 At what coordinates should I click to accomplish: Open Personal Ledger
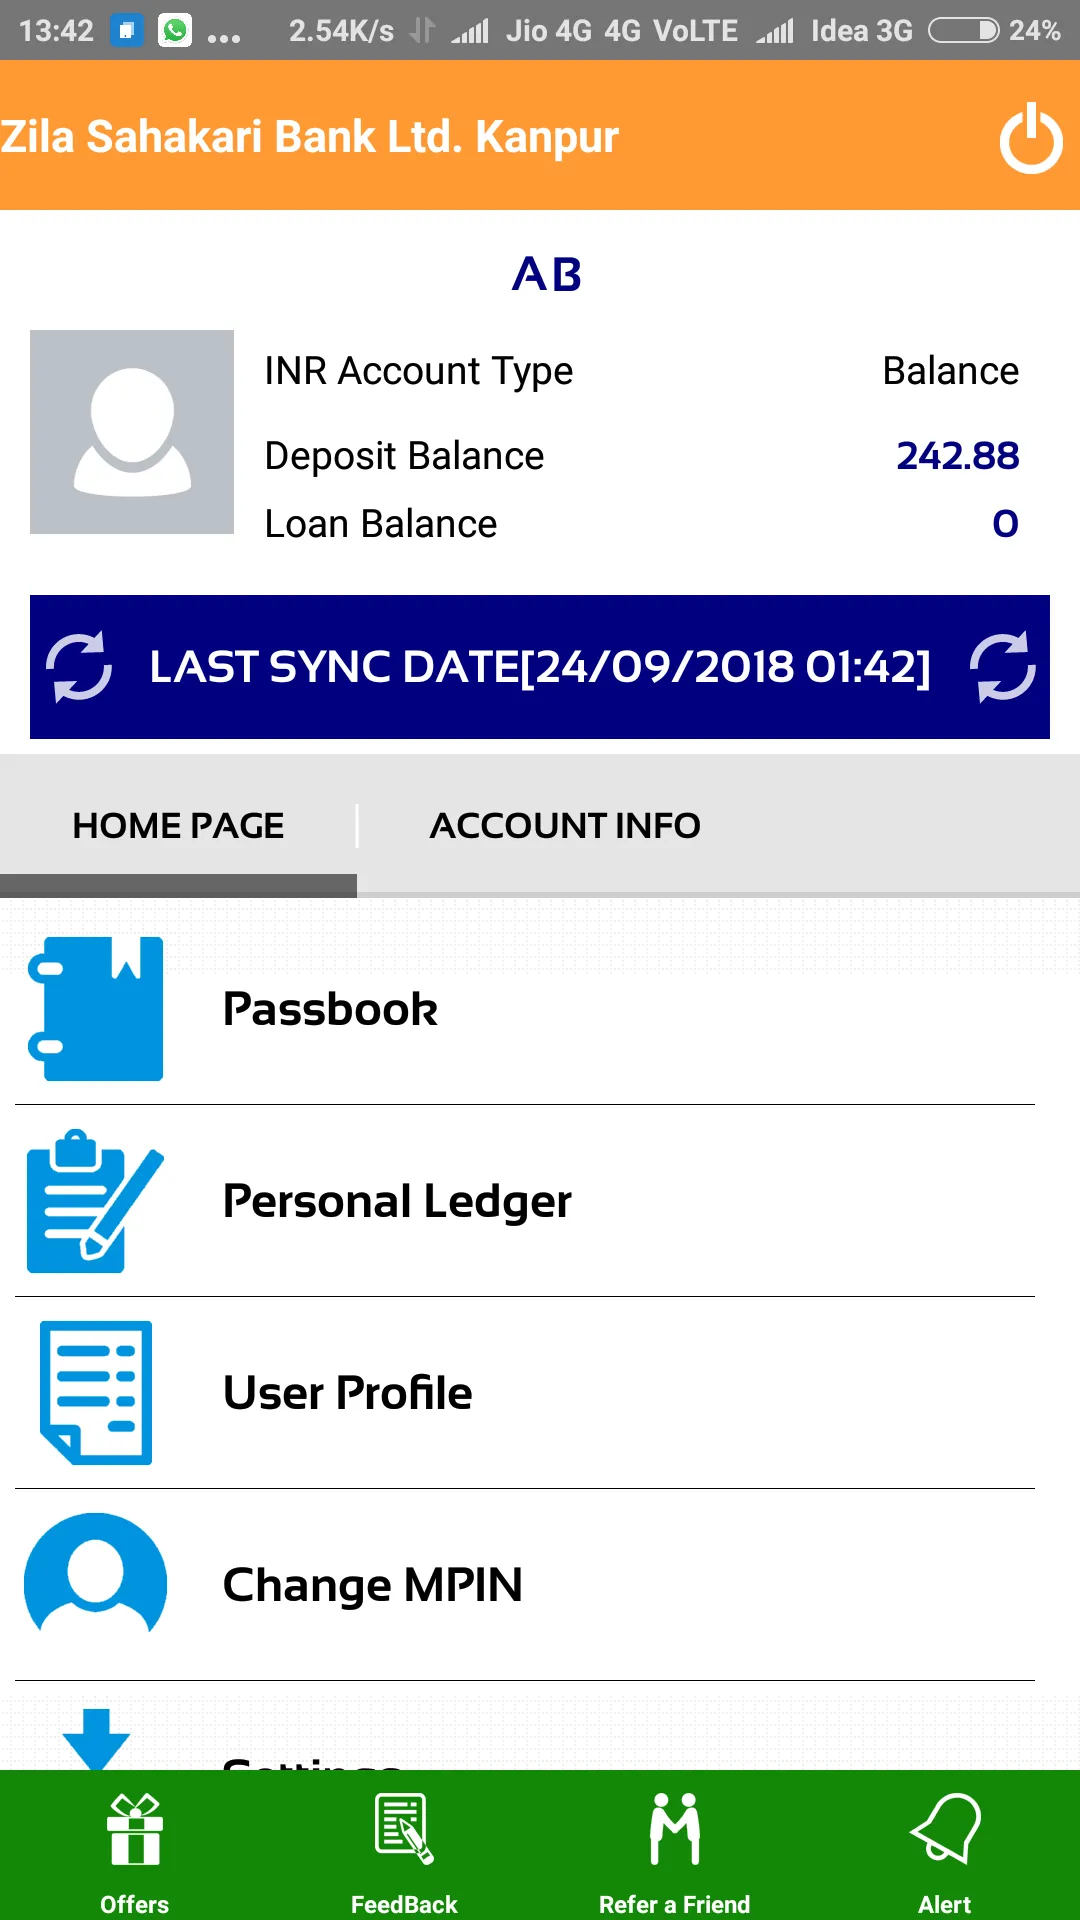(525, 1201)
